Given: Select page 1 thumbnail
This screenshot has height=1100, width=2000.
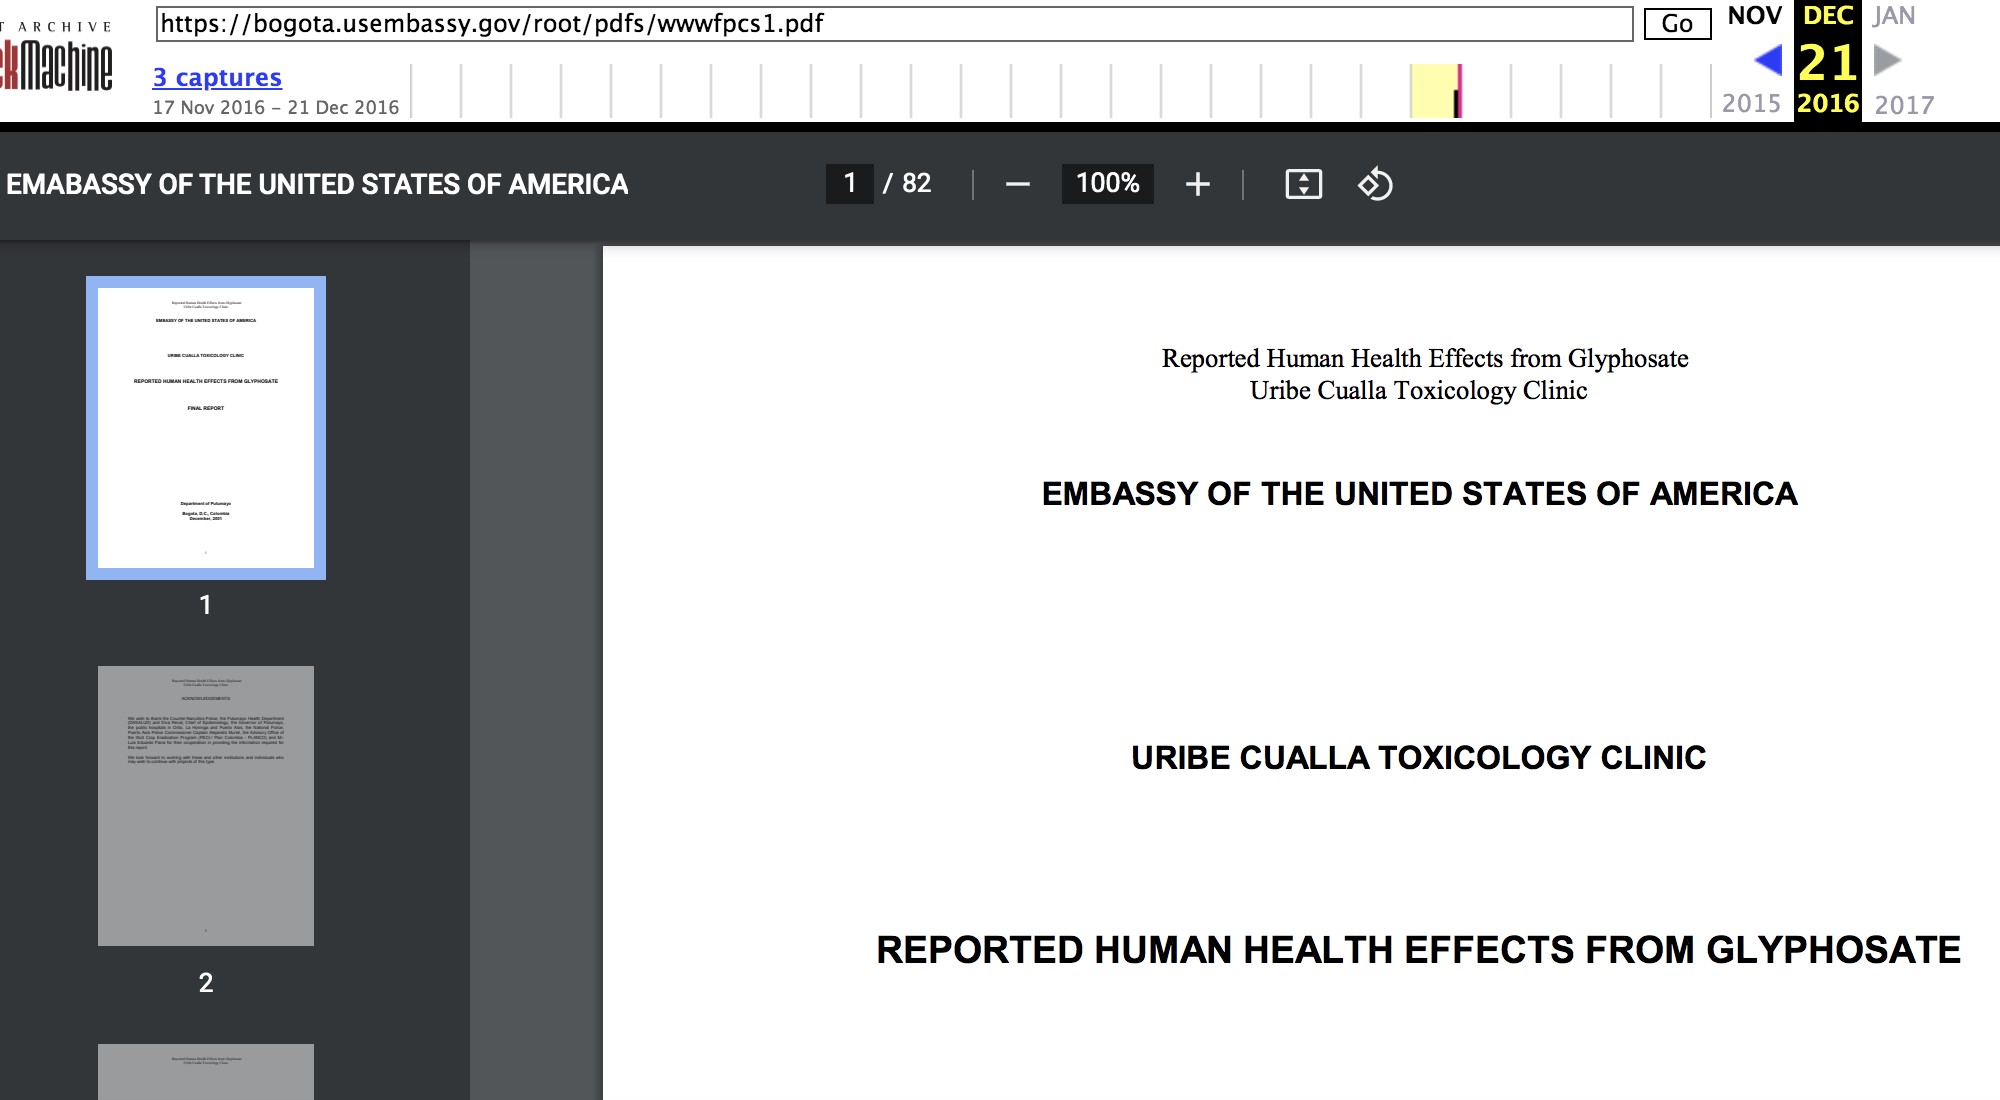Looking at the screenshot, I should point(206,428).
